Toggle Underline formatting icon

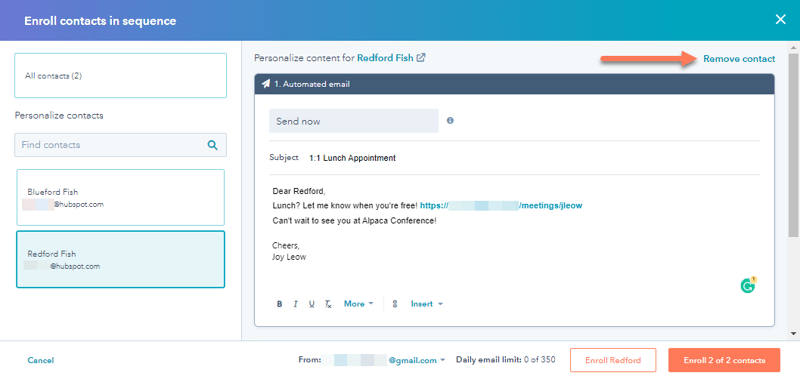311,304
